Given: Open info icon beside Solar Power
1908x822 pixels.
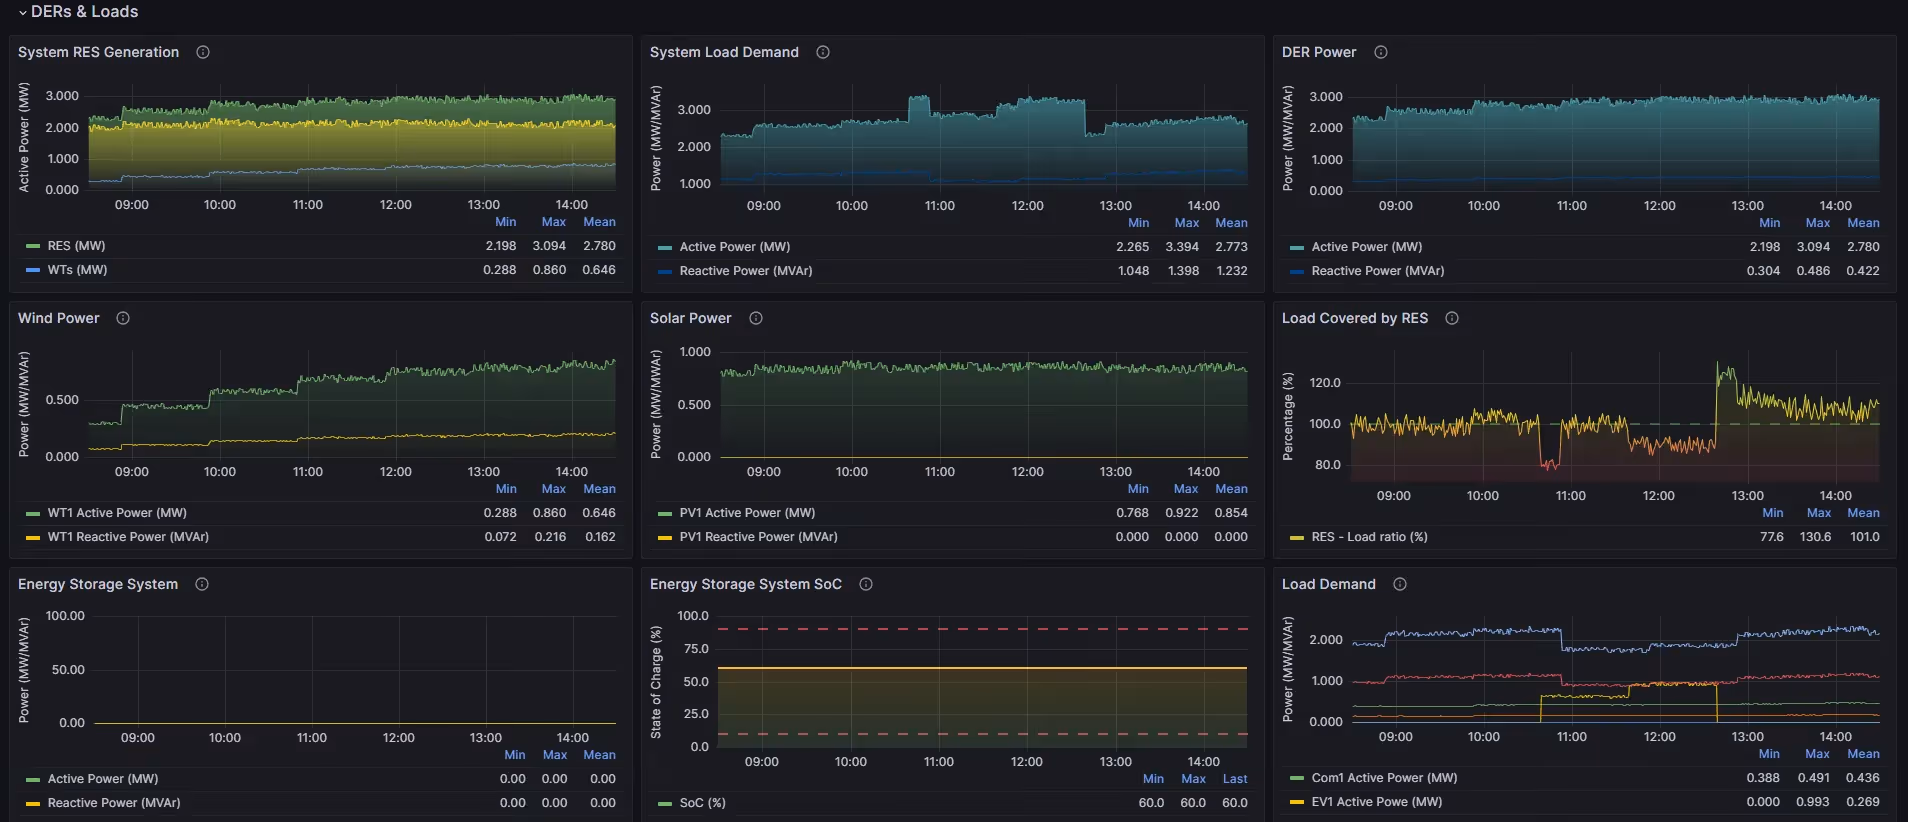Looking at the screenshot, I should 756,318.
